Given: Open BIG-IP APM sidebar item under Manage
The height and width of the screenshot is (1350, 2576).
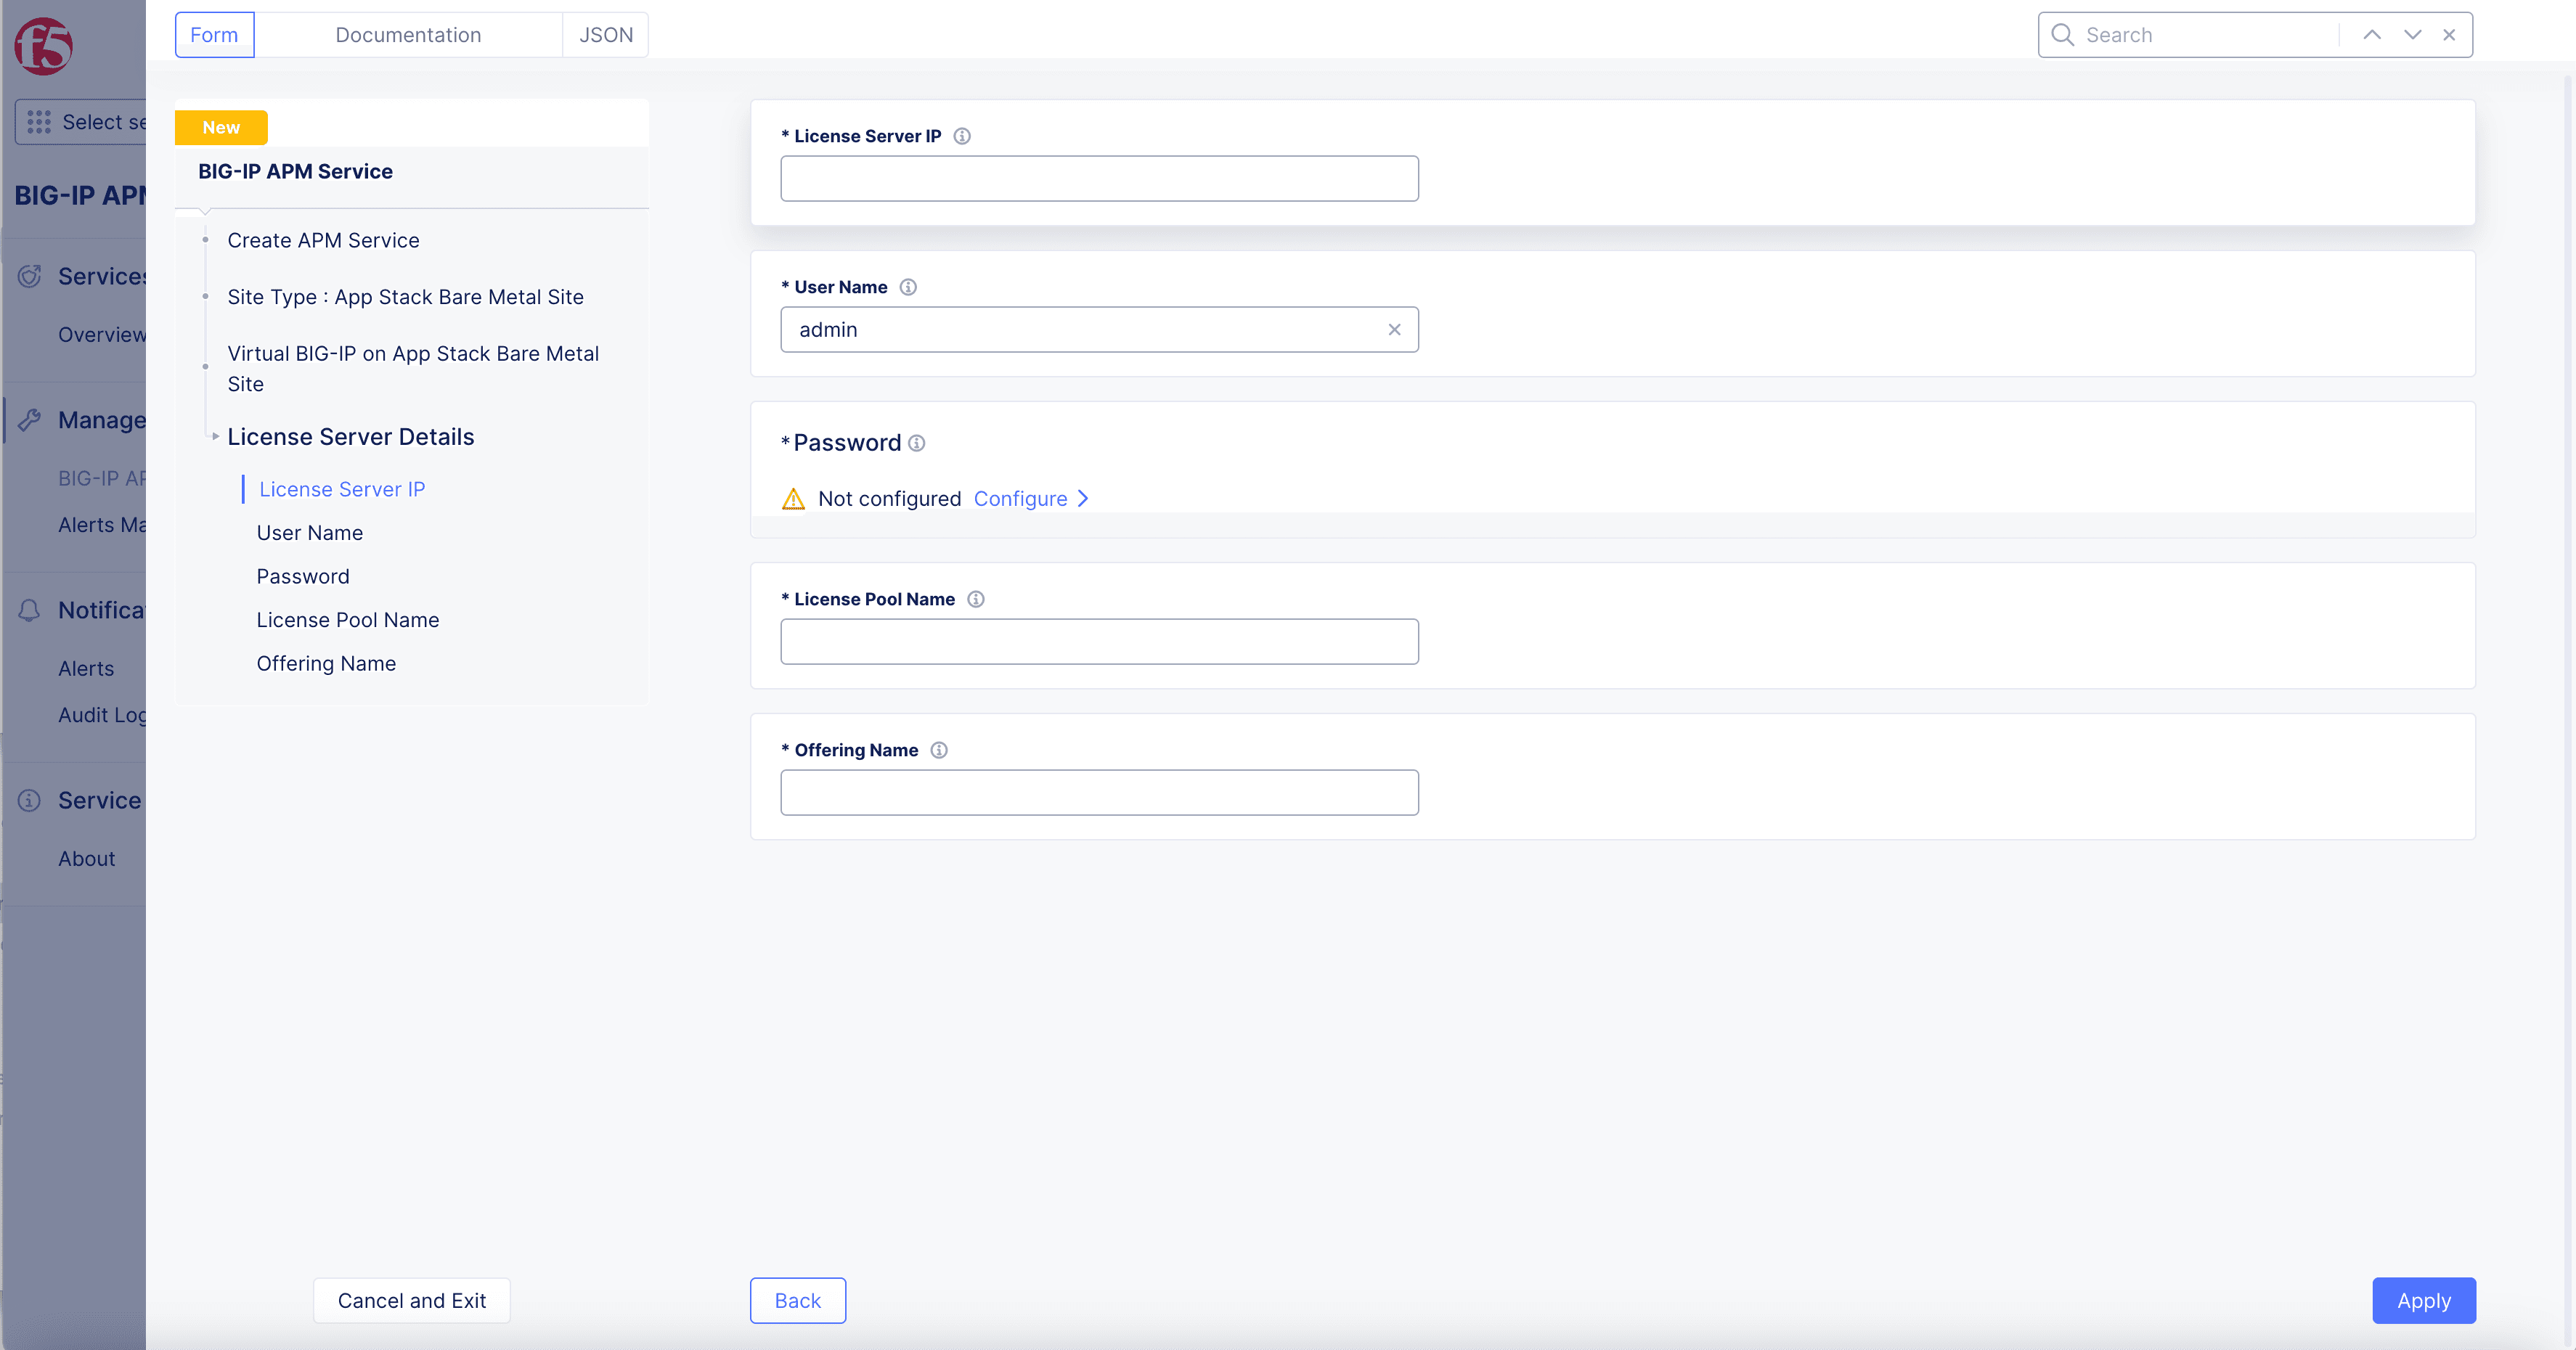Looking at the screenshot, I should click(x=101, y=478).
